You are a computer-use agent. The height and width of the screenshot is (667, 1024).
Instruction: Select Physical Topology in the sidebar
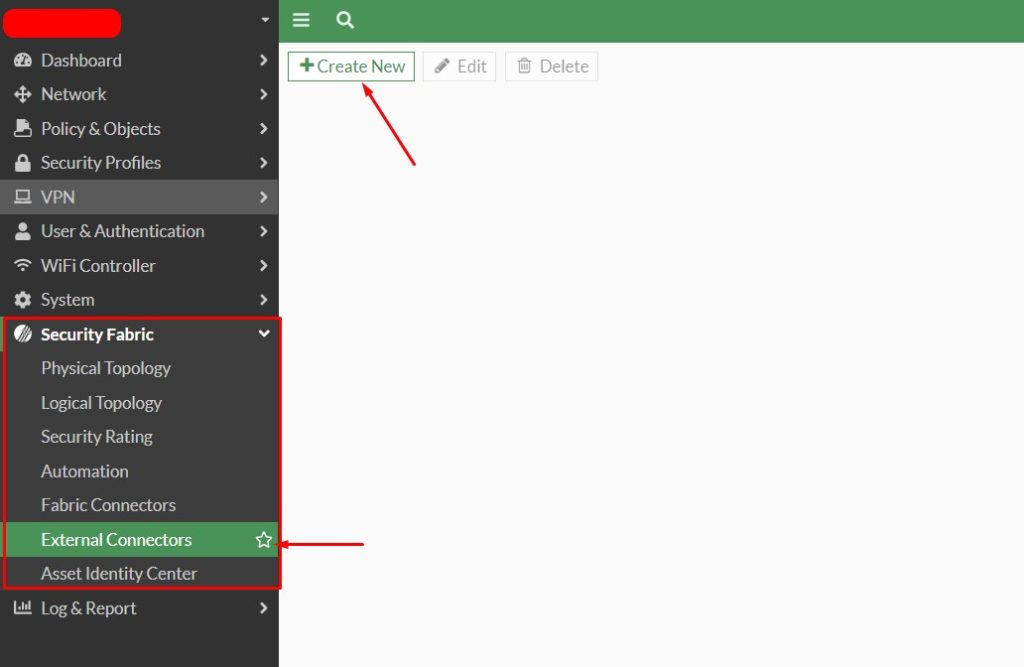coord(106,368)
